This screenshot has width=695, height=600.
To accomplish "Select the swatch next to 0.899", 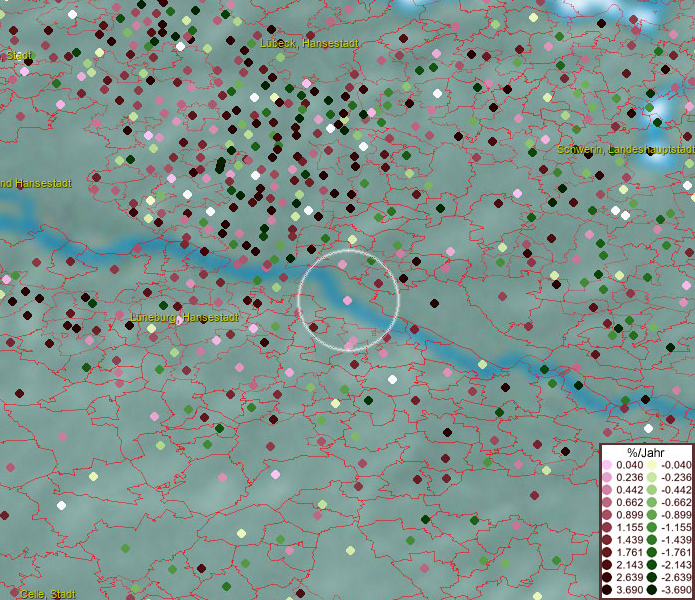I will [607, 515].
